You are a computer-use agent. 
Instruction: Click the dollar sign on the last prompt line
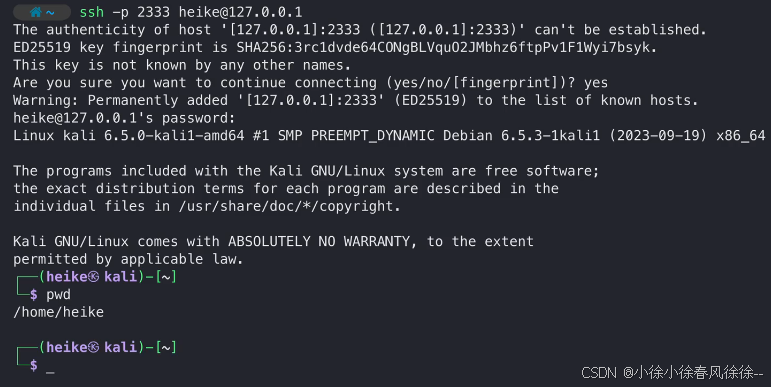click(33, 365)
